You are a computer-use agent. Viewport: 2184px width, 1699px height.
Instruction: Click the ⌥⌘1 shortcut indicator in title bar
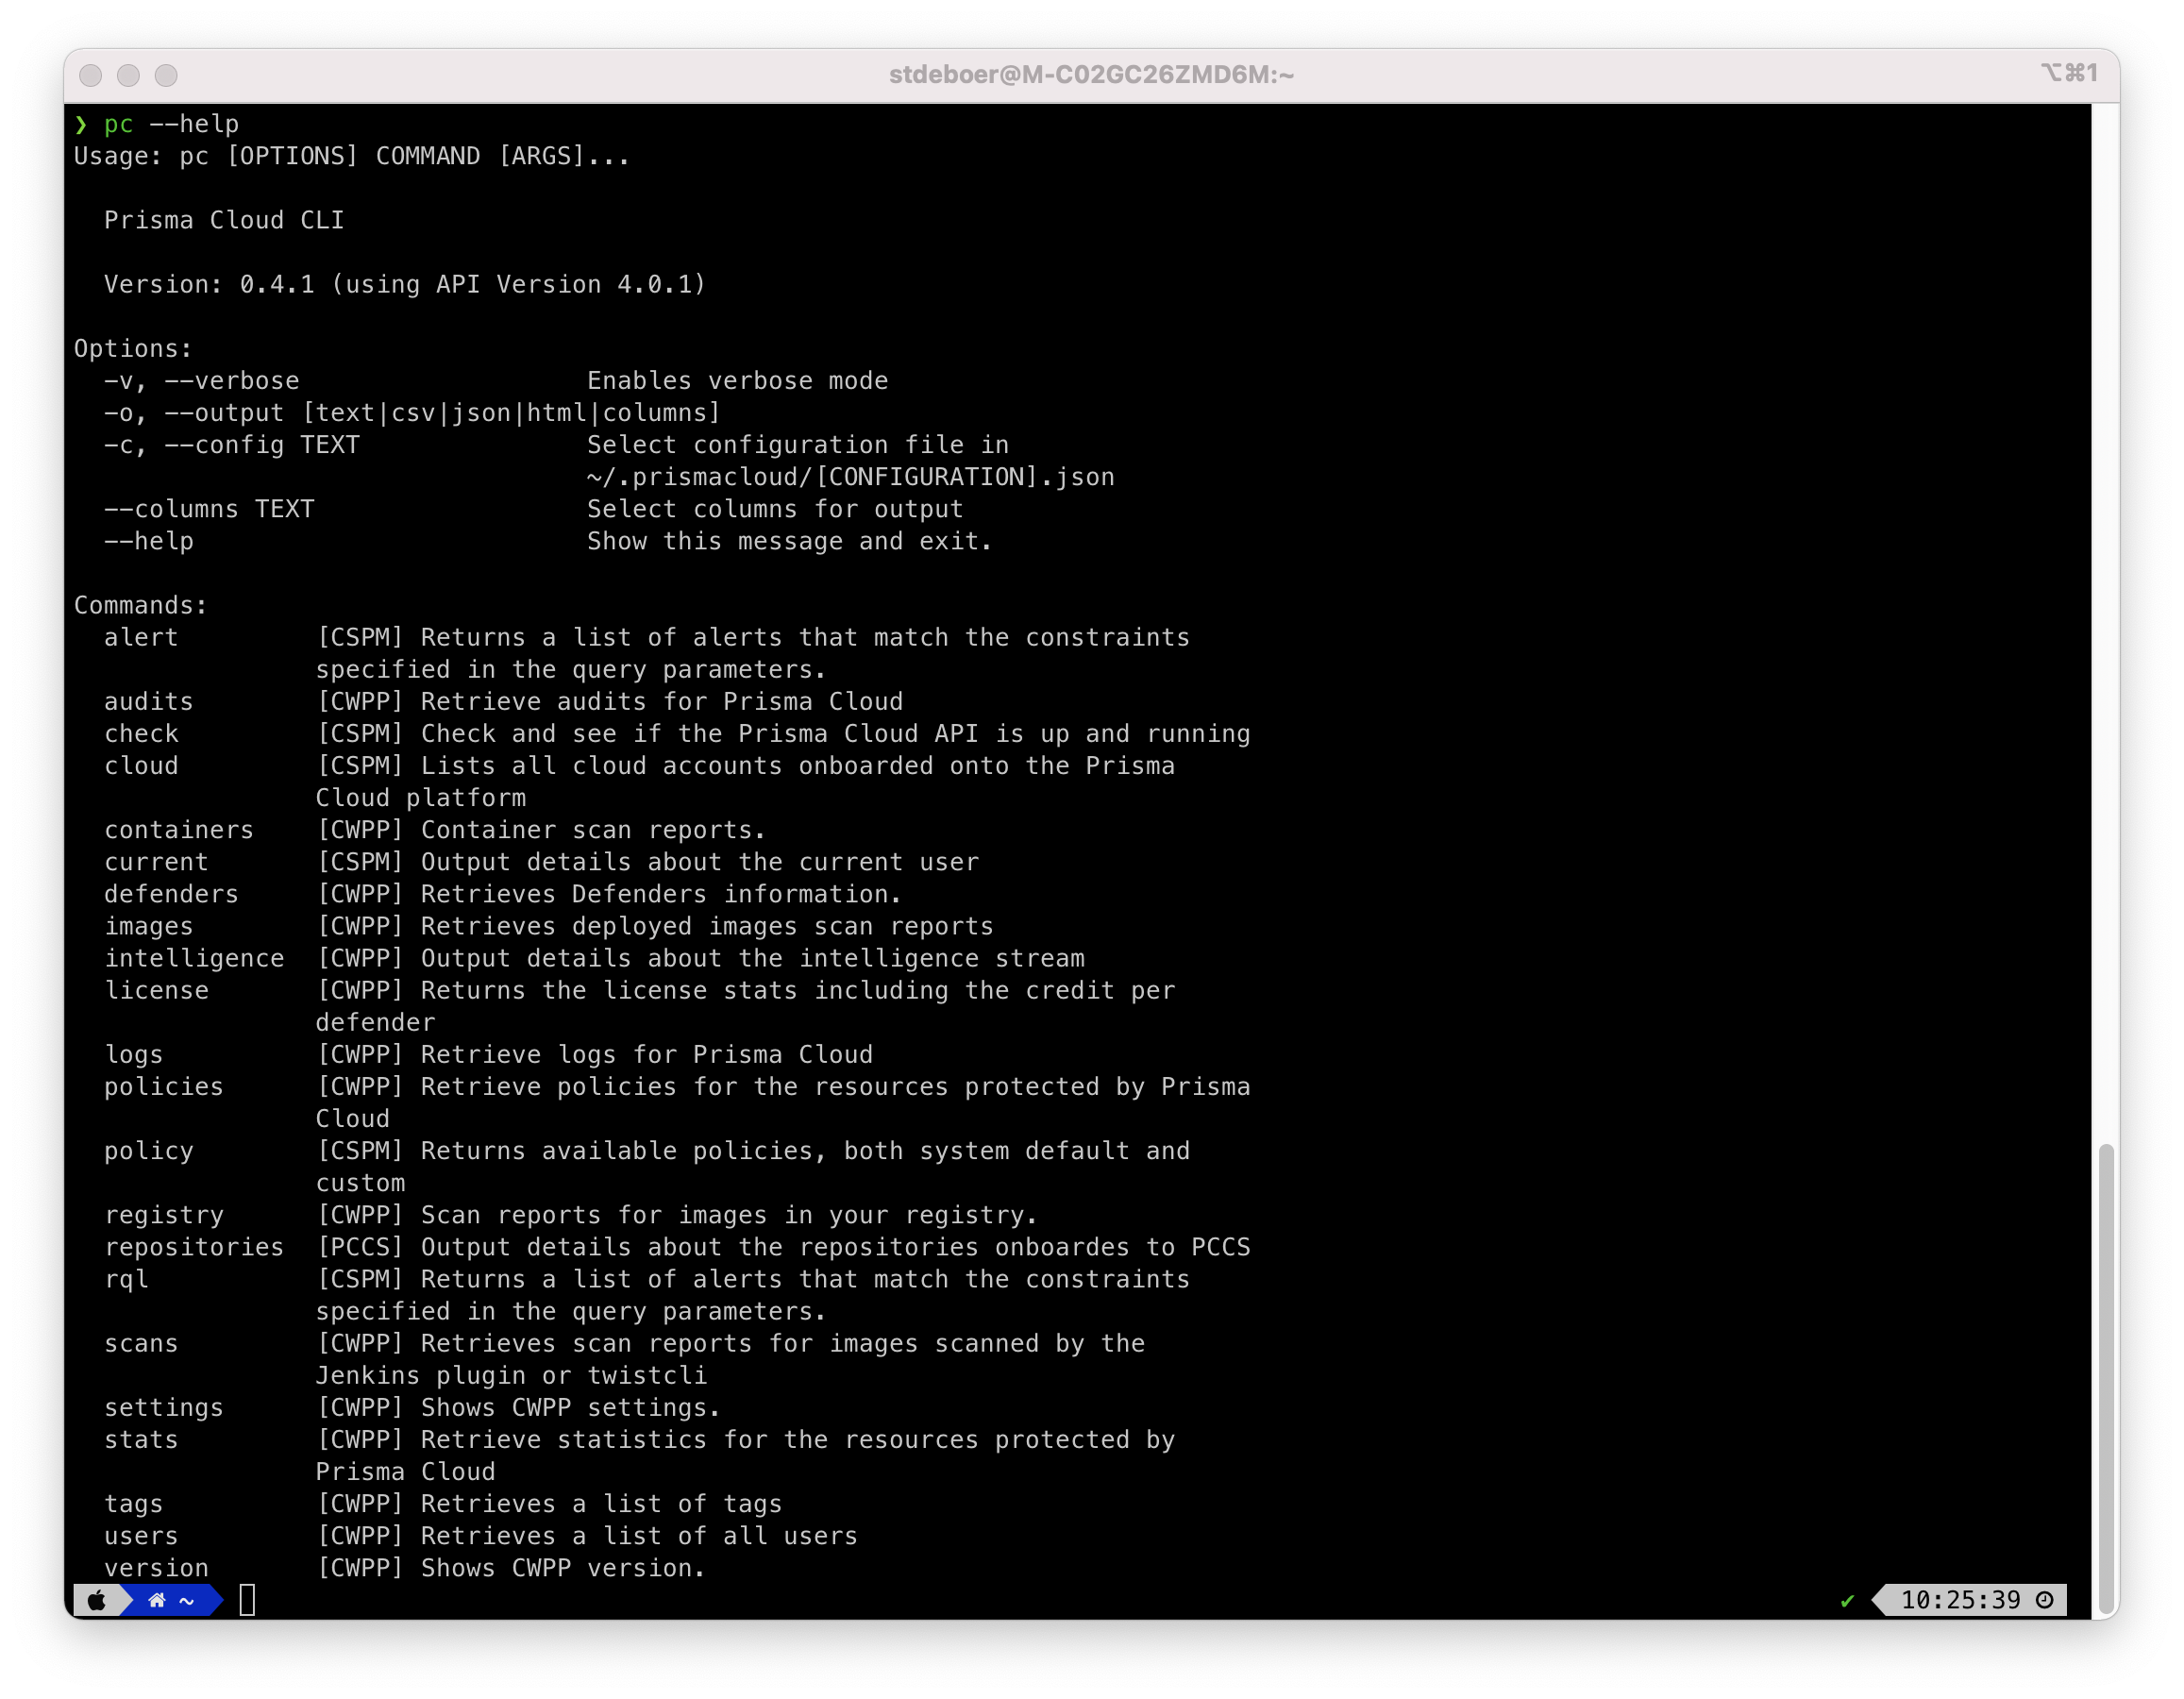point(2068,73)
